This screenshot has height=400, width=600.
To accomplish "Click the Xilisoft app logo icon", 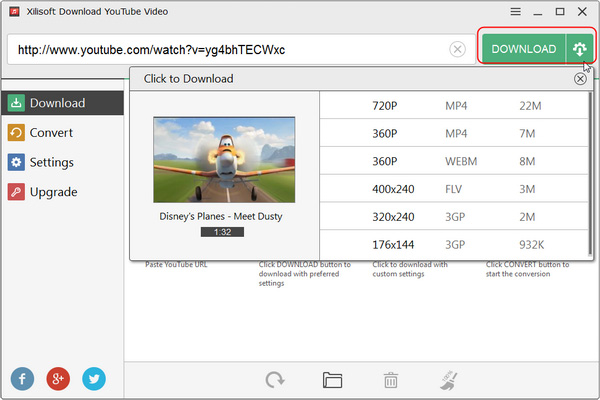I will 15,12.
